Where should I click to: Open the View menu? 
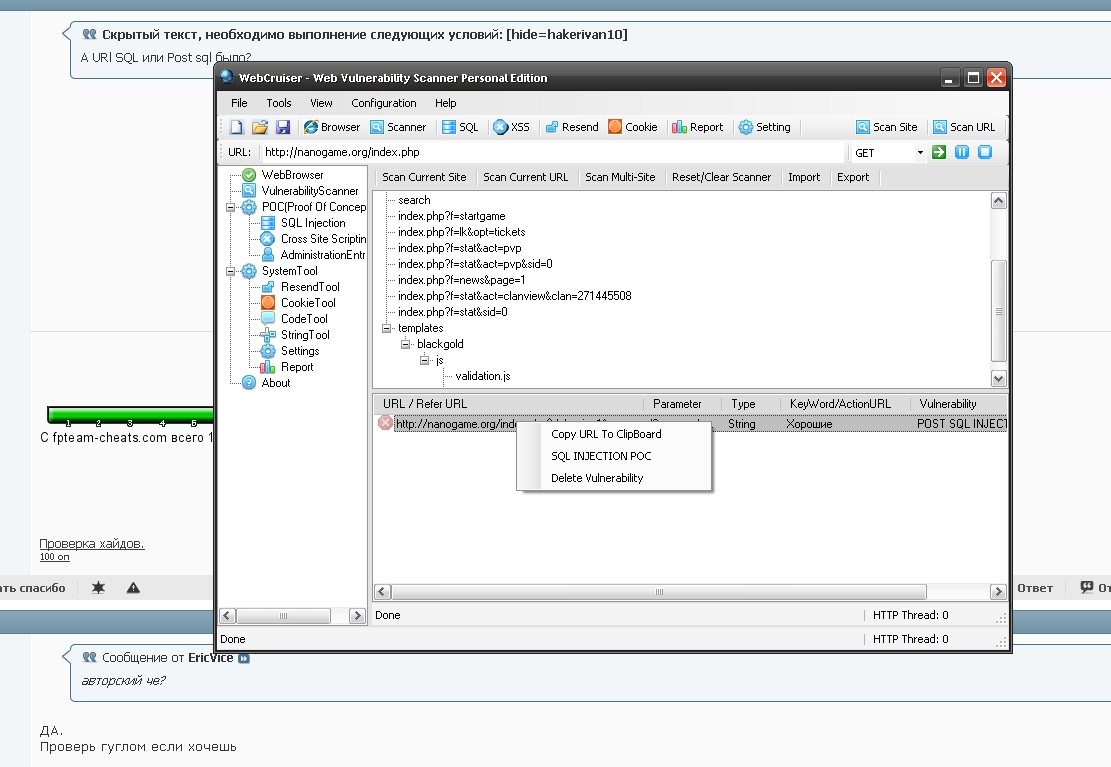tap(321, 103)
